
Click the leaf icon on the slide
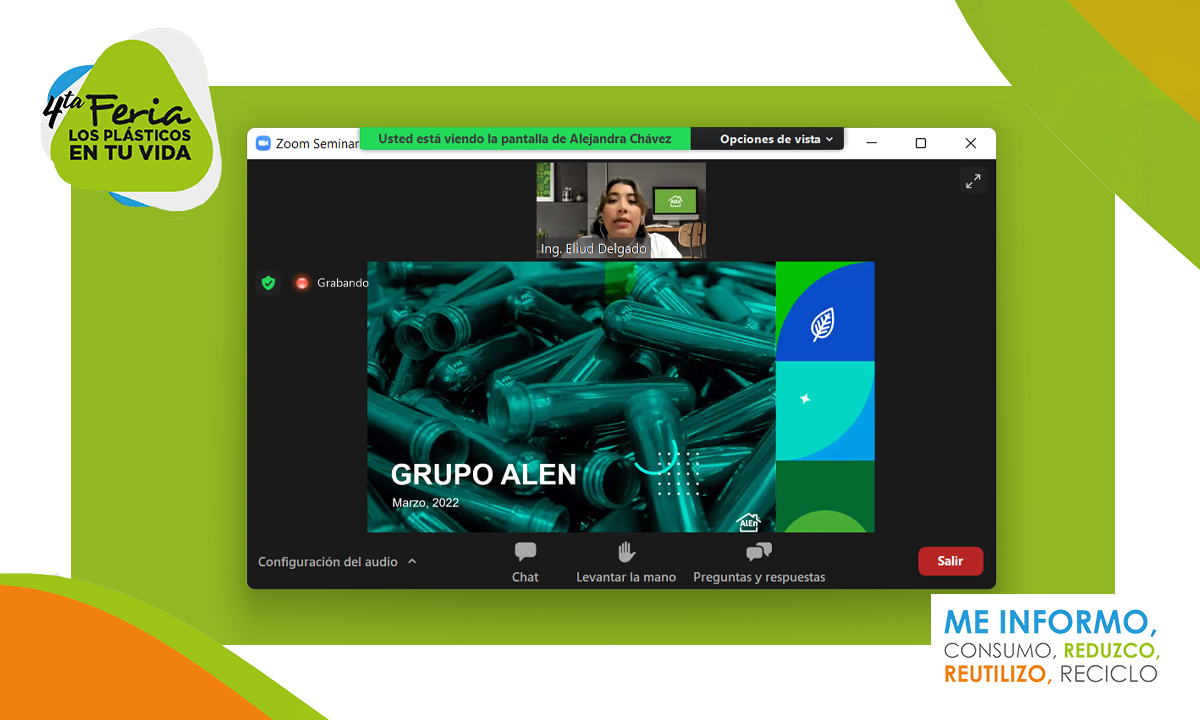point(822,325)
